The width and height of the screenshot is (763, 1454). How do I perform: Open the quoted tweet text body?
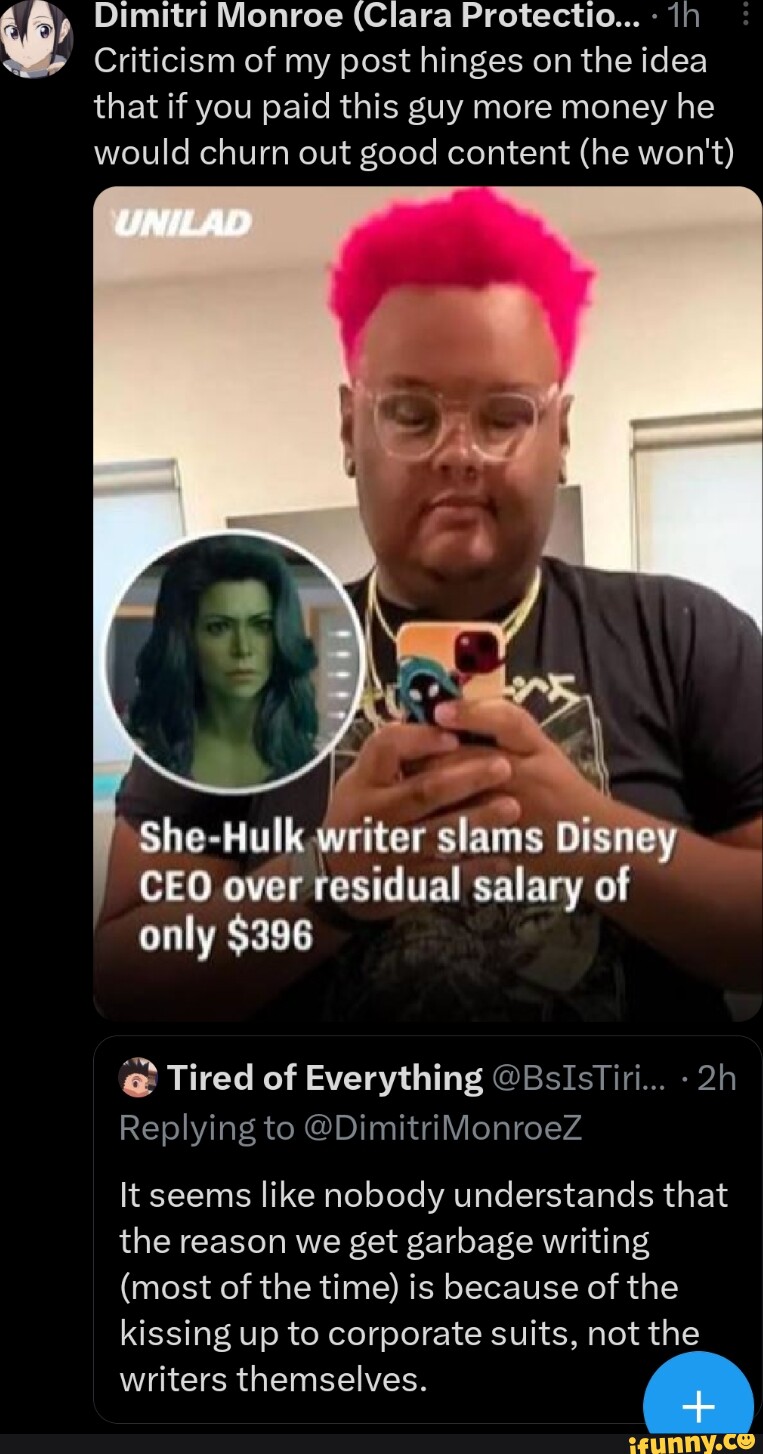pos(423,1287)
